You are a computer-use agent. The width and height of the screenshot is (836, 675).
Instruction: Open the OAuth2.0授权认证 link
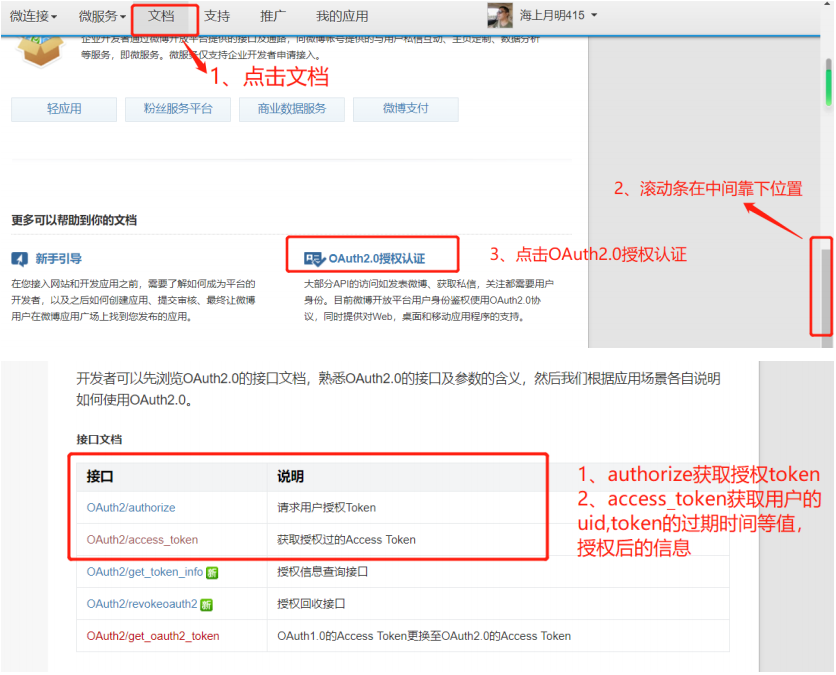click(x=377, y=259)
